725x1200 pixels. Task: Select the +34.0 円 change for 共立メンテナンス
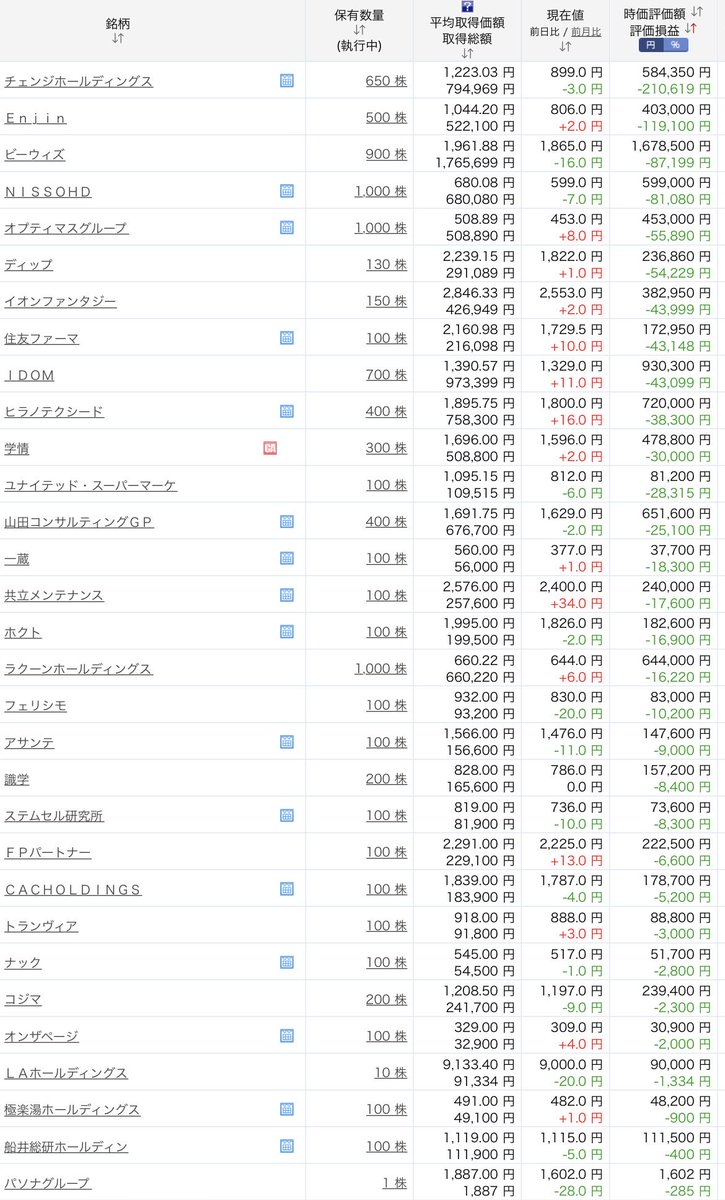pos(578,603)
